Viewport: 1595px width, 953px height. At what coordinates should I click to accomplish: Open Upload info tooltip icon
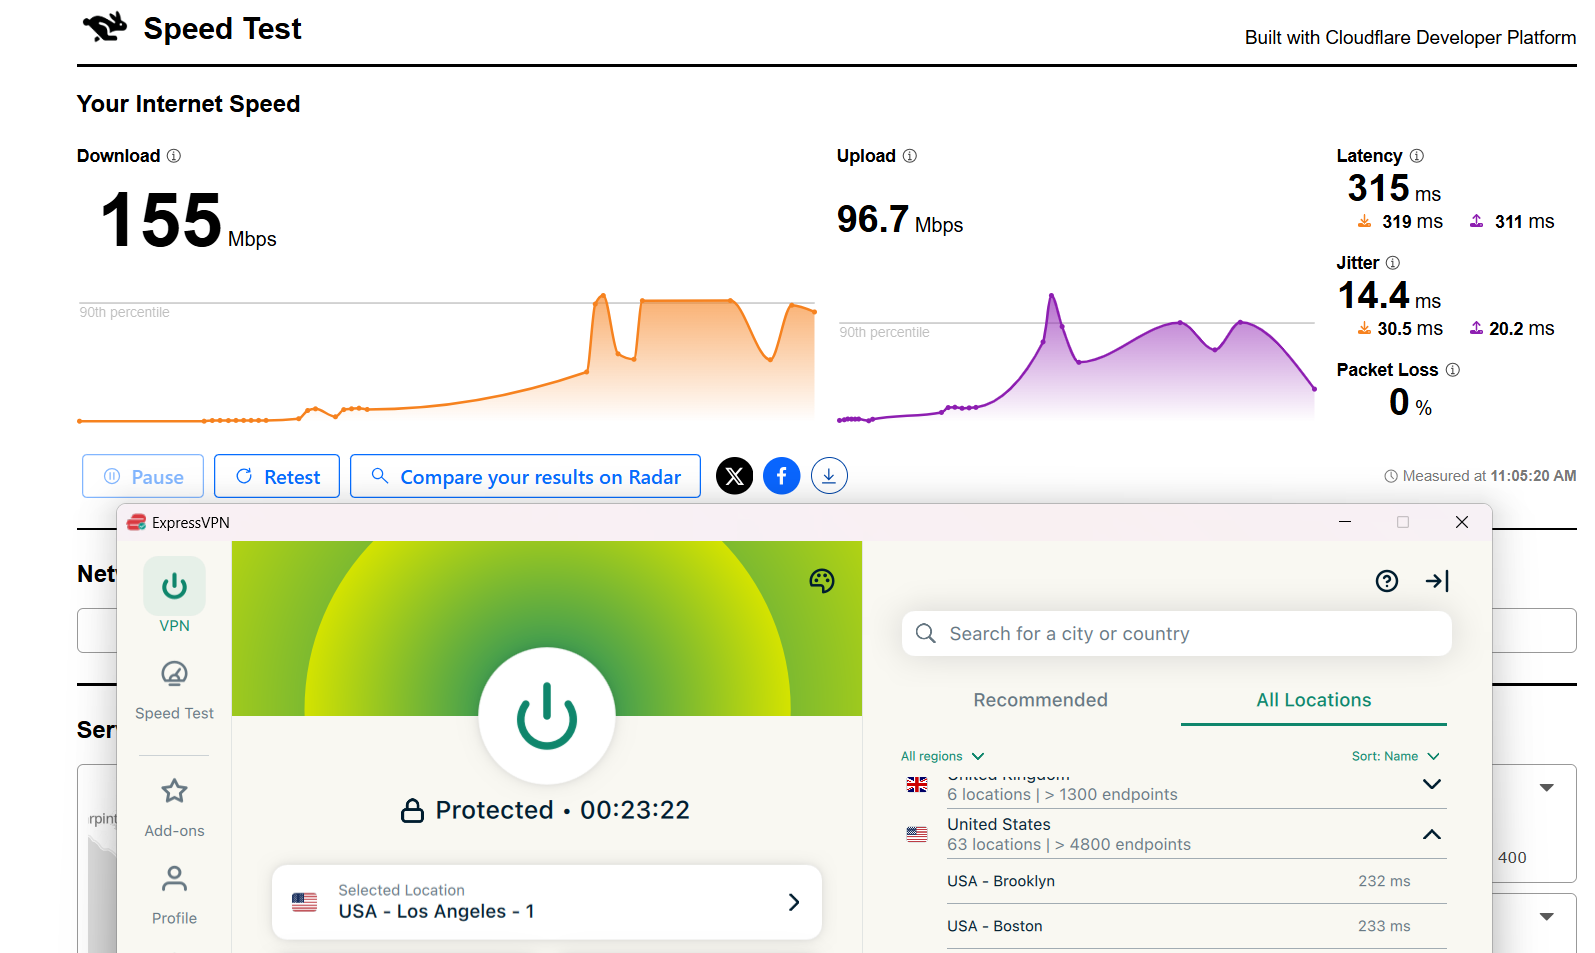click(910, 156)
